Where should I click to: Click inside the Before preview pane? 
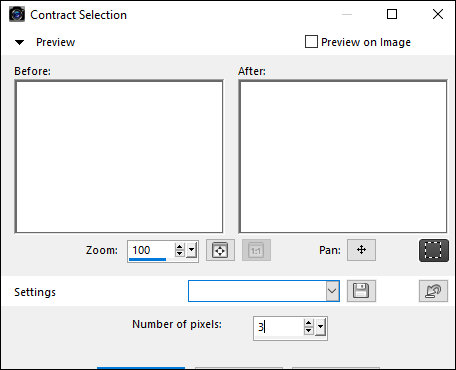click(x=119, y=157)
